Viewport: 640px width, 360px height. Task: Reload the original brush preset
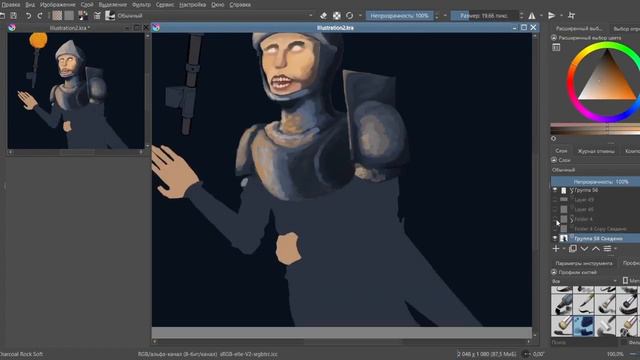click(350, 16)
